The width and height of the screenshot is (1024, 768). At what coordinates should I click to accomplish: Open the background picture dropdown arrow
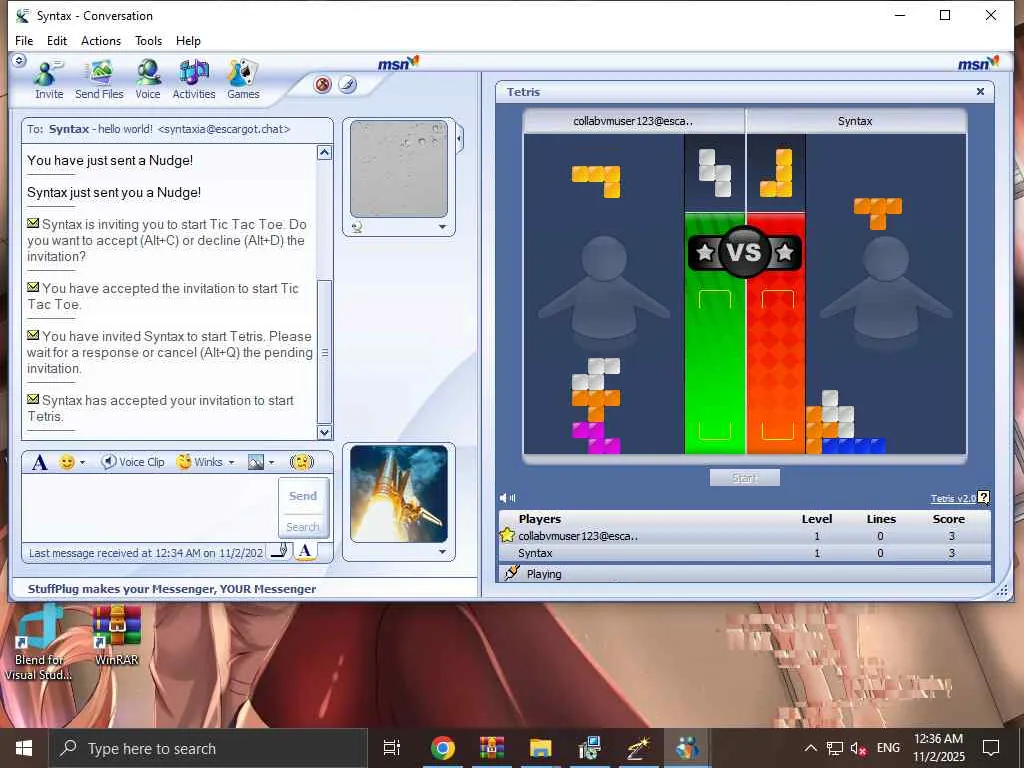(x=271, y=462)
